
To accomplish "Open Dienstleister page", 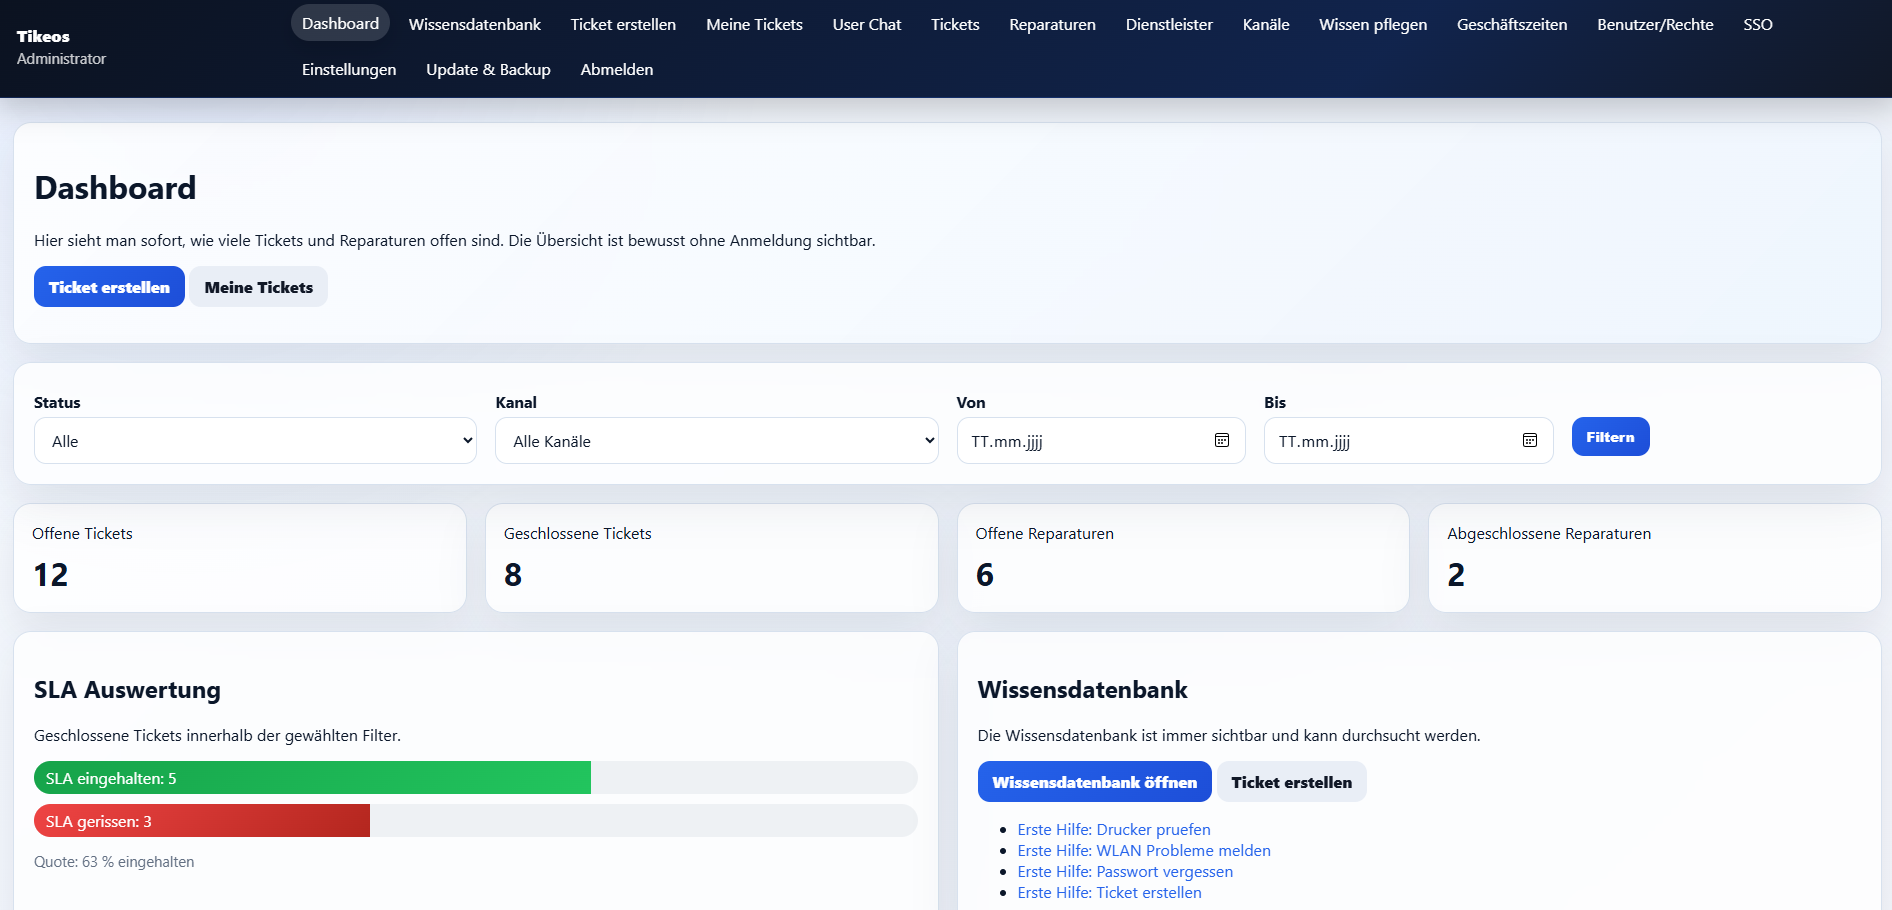I will tap(1169, 24).
